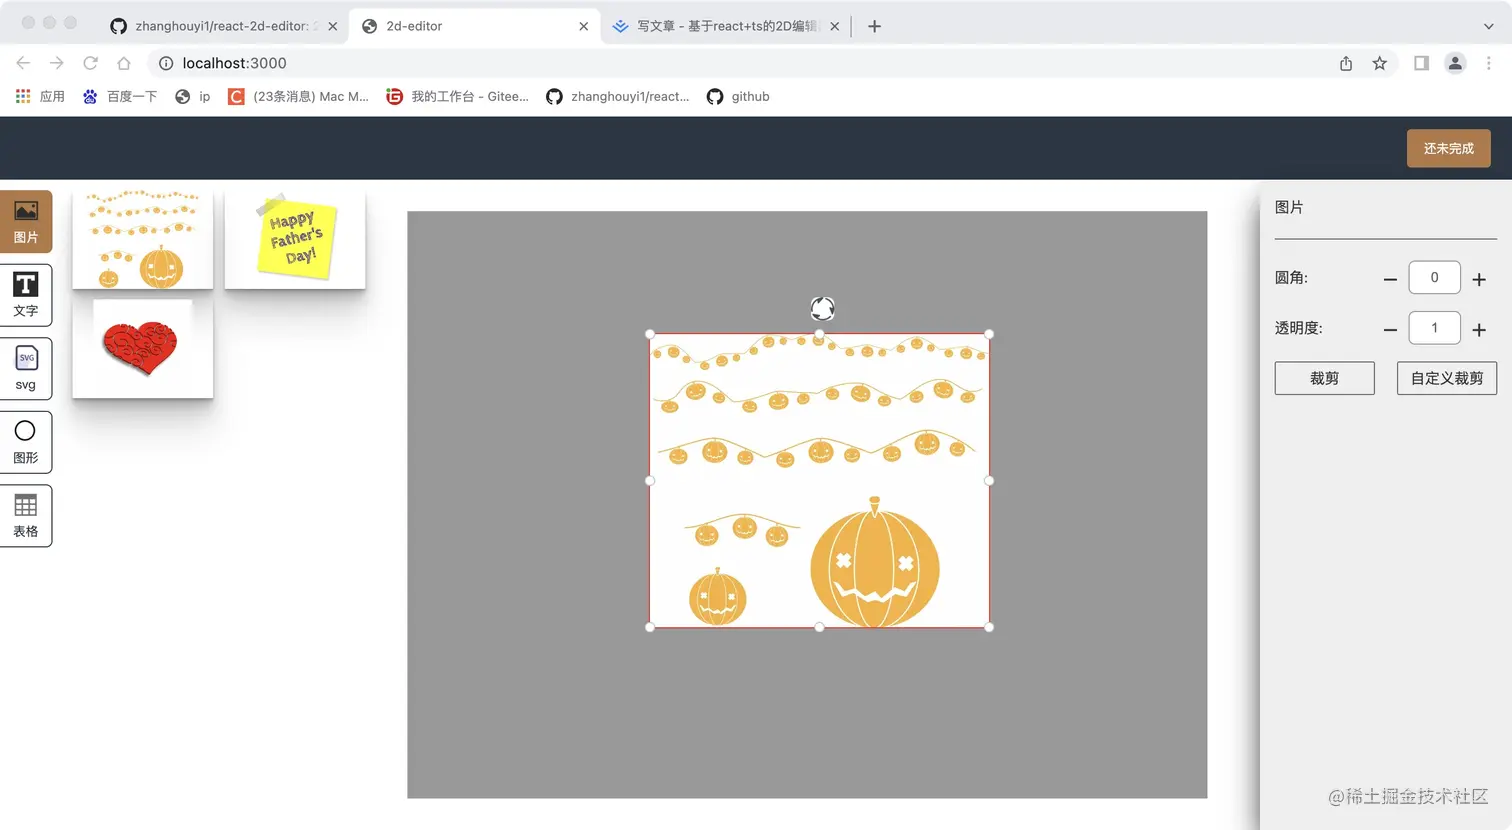The image size is (1512, 830).
Task: Click the bottom-right resize handle of the image
Action: 989,627
